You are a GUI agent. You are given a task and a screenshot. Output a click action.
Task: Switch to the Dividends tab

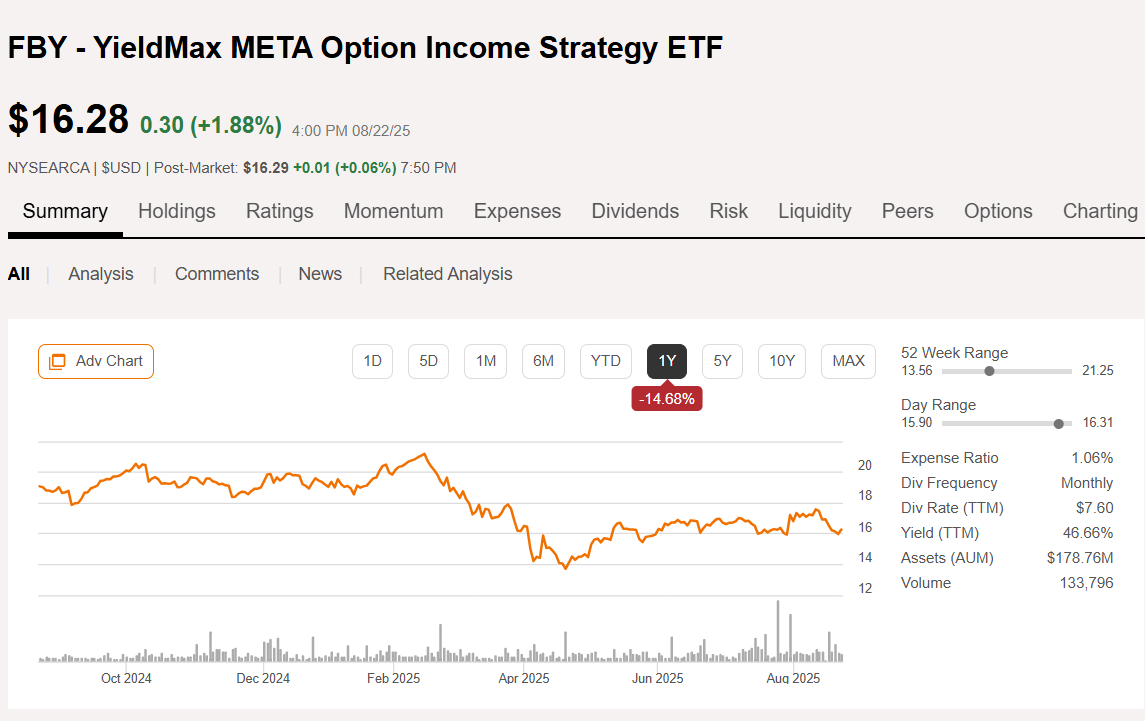(x=635, y=211)
